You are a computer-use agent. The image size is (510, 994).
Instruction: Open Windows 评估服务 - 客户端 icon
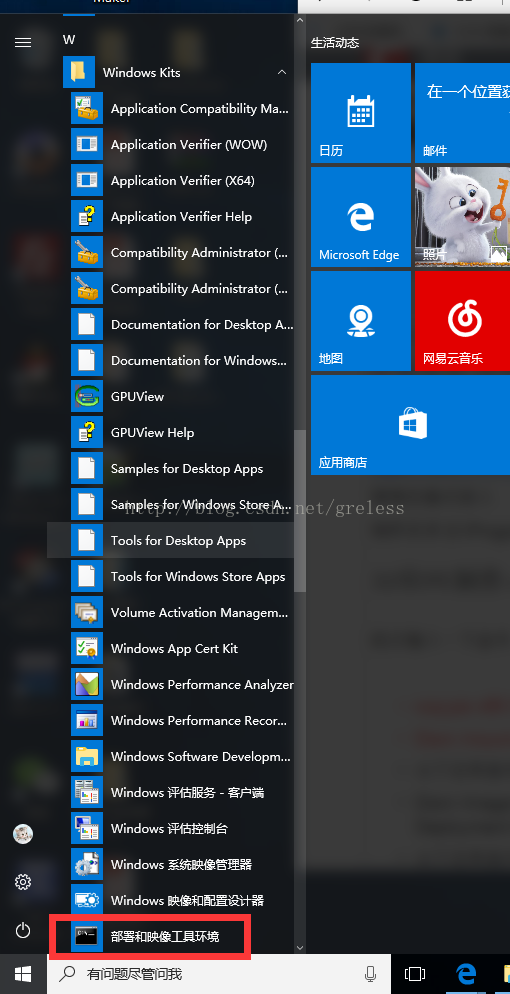pos(87,792)
